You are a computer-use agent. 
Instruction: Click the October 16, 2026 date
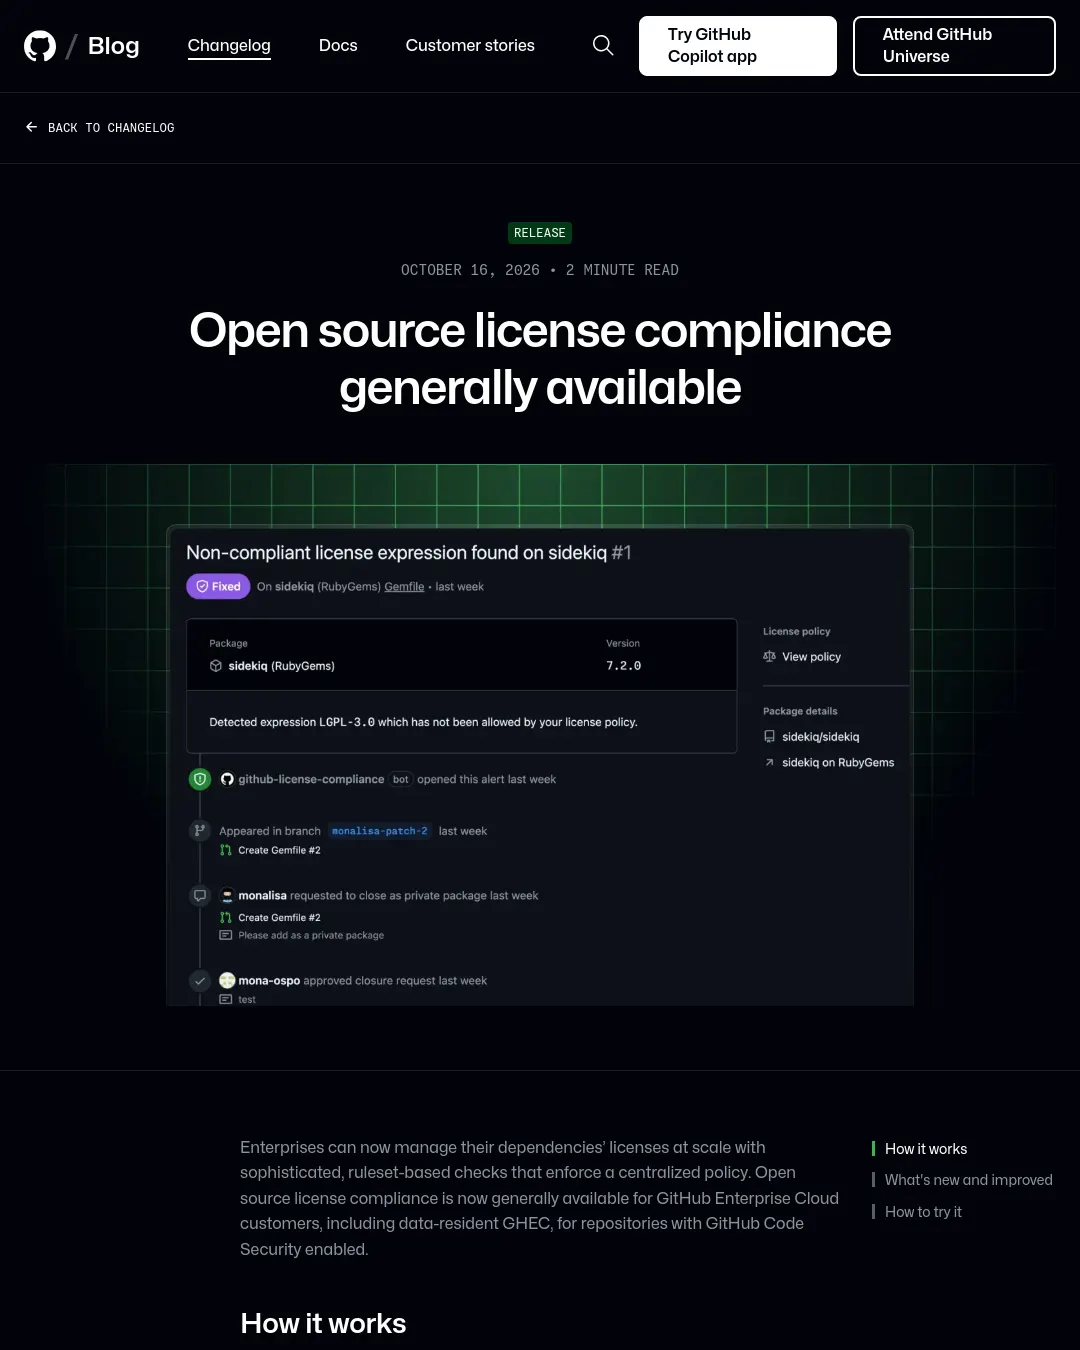470,270
